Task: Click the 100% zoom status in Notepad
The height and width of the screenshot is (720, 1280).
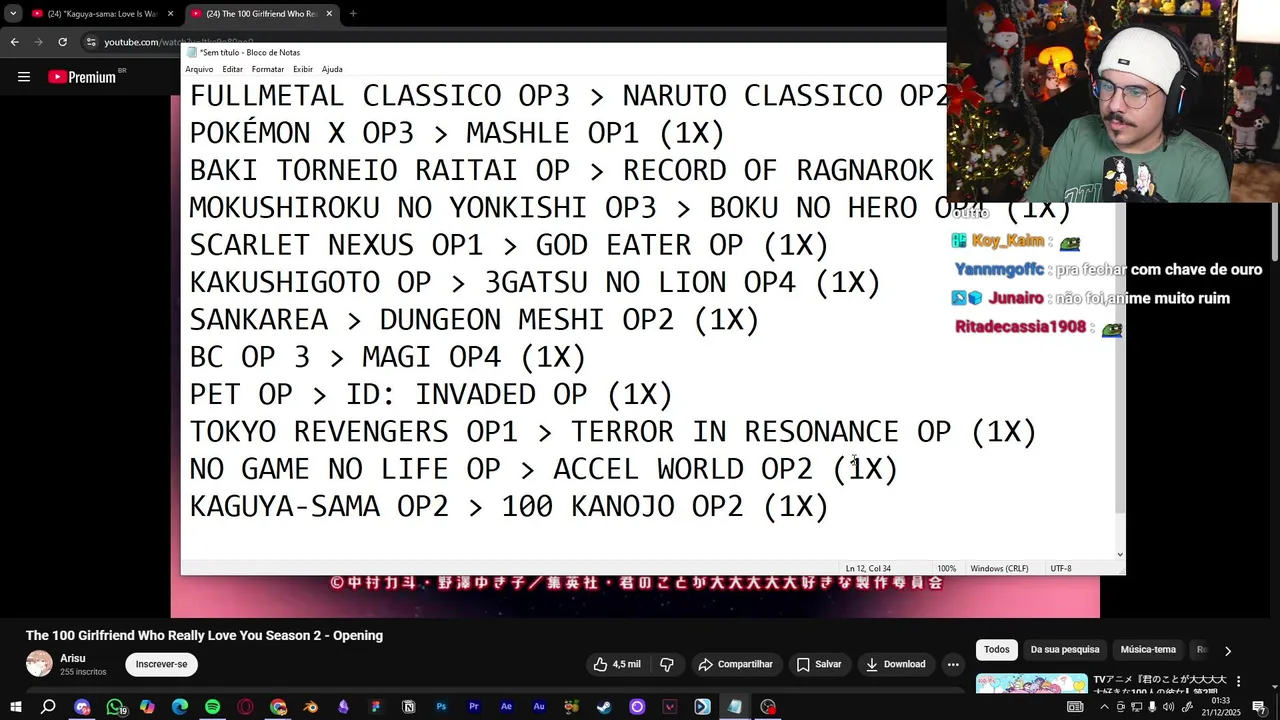Action: 946,568
